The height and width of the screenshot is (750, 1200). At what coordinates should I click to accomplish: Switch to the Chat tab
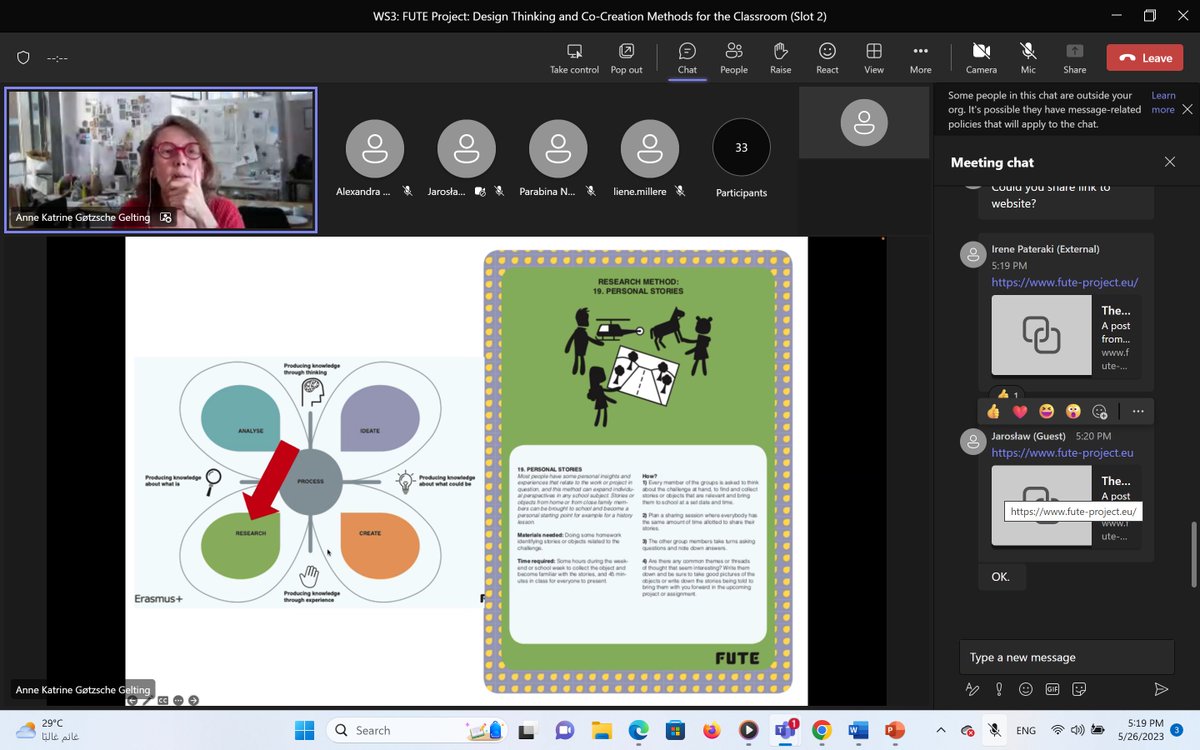(x=686, y=57)
